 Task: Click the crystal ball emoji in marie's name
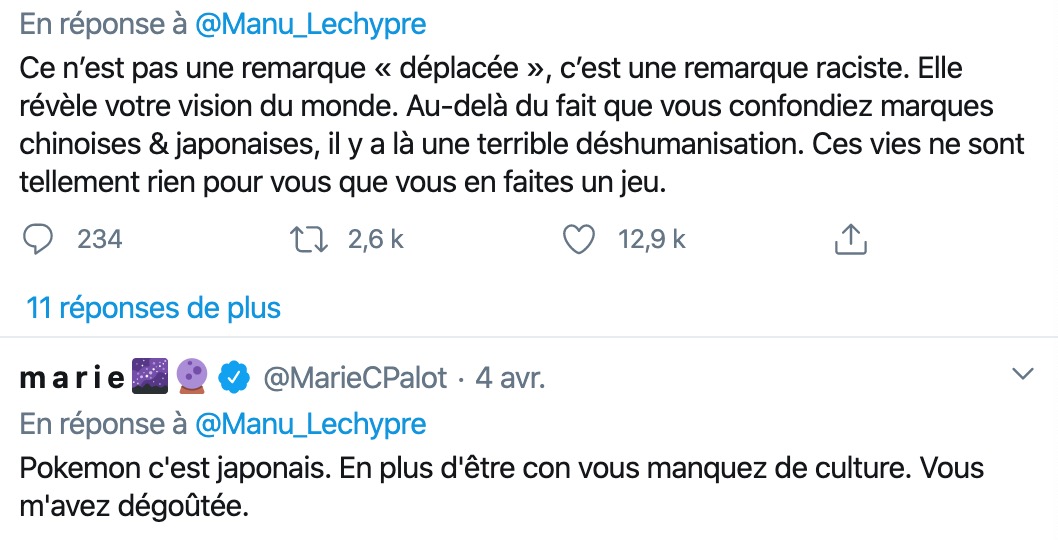[x=192, y=377]
